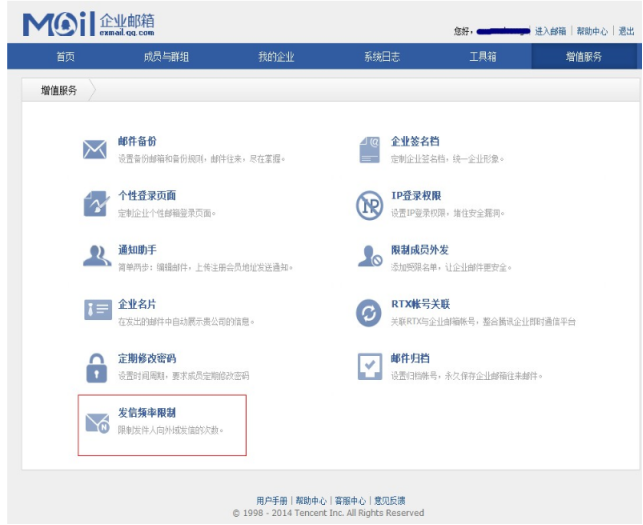The height and width of the screenshot is (525, 643).
Task: Click the 企业名片 card icon
Action: 98,310
